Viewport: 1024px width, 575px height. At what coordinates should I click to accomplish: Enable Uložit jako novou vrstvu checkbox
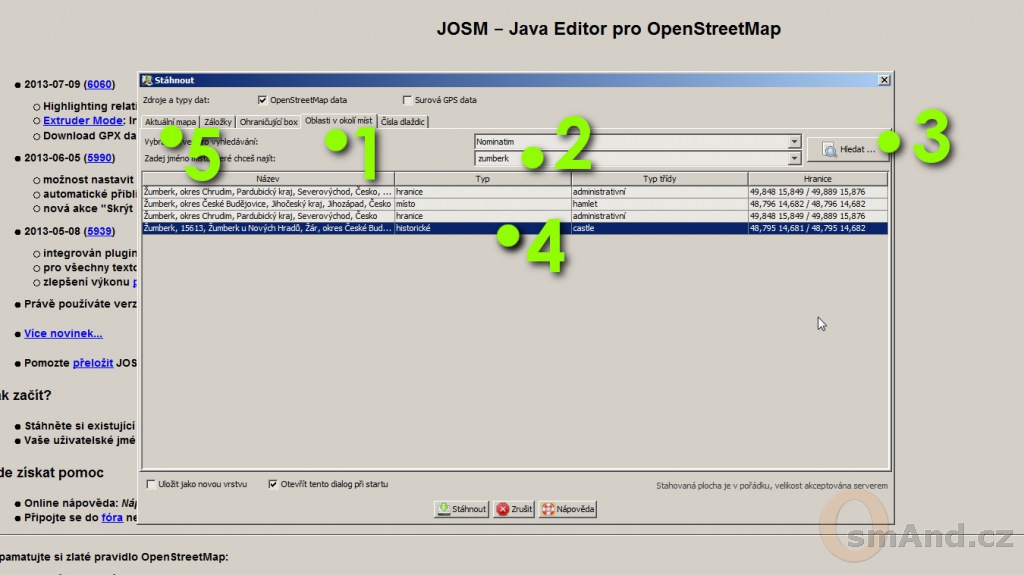point(151,484)
